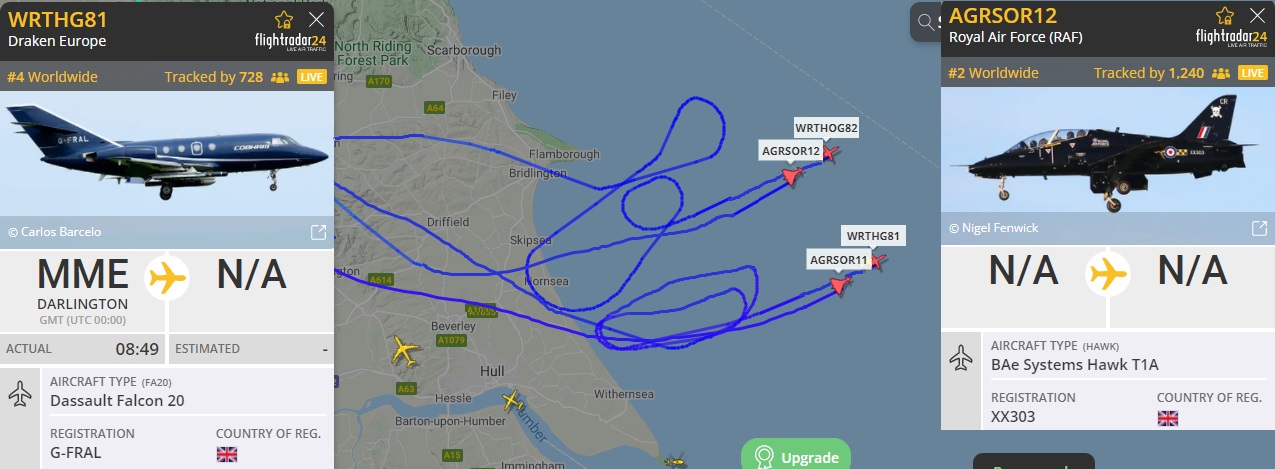Click yellow aircraft near Hessle
The image size is (1275, 469).
[x=512, y=401]
